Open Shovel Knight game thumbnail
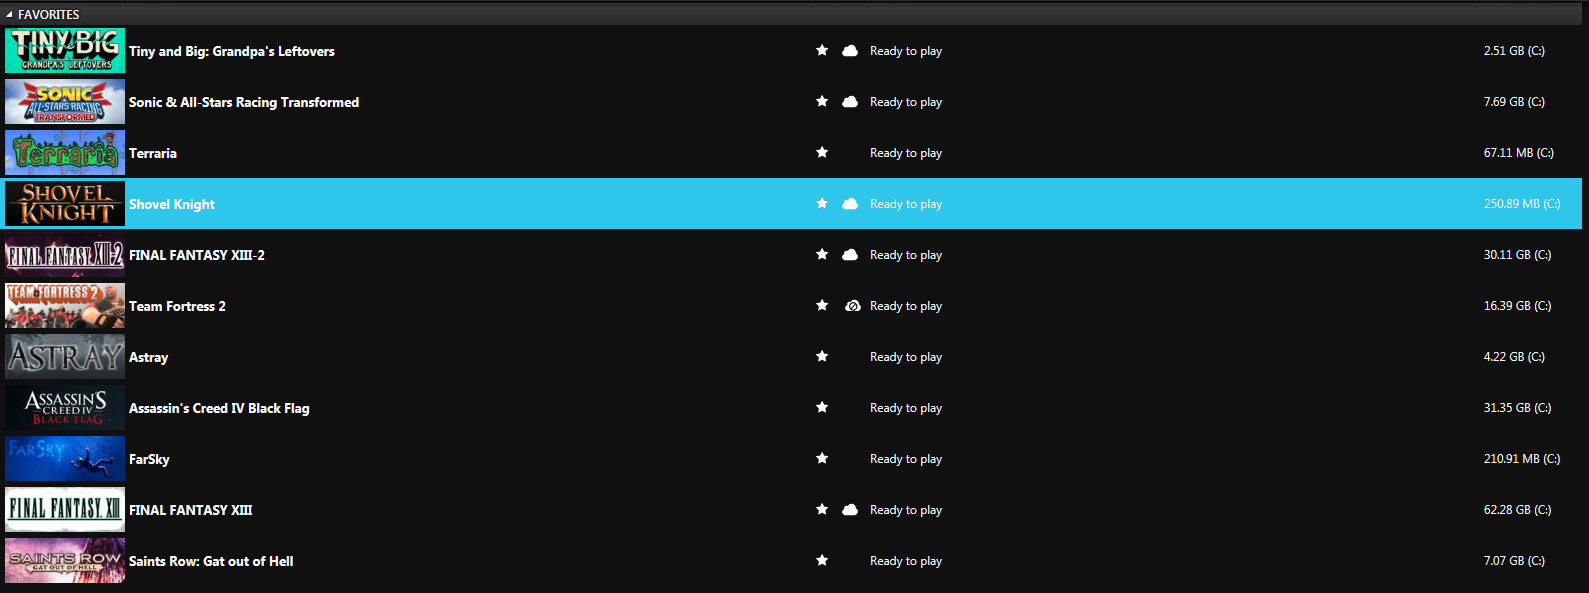 click(x=65, y=203)
